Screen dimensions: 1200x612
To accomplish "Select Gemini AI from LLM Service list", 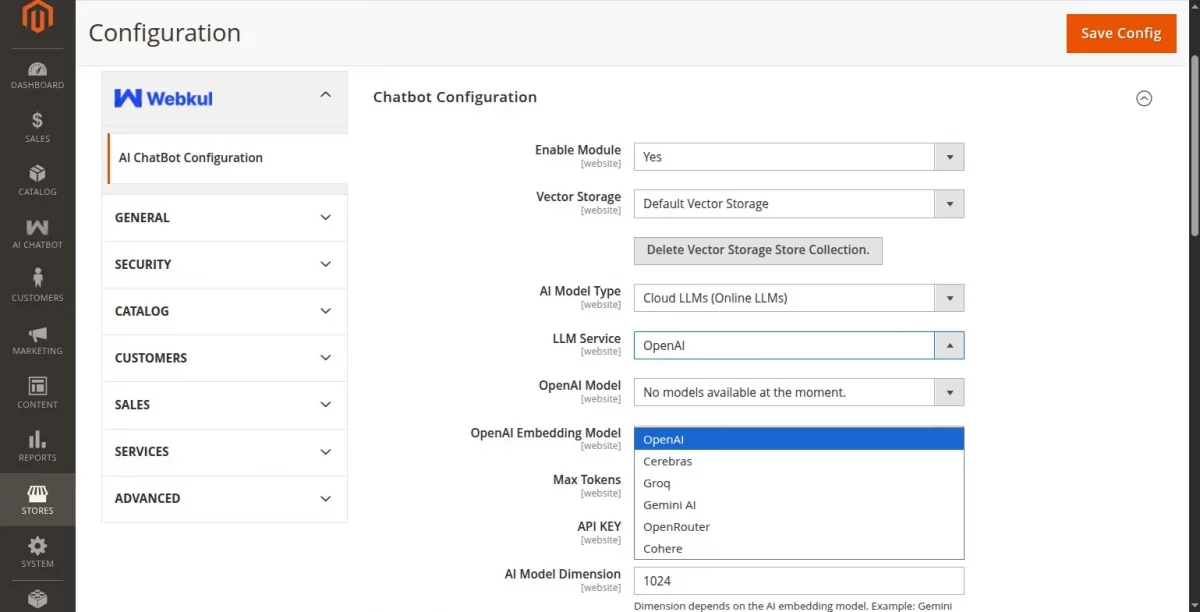I will click(x=670, y=505).
